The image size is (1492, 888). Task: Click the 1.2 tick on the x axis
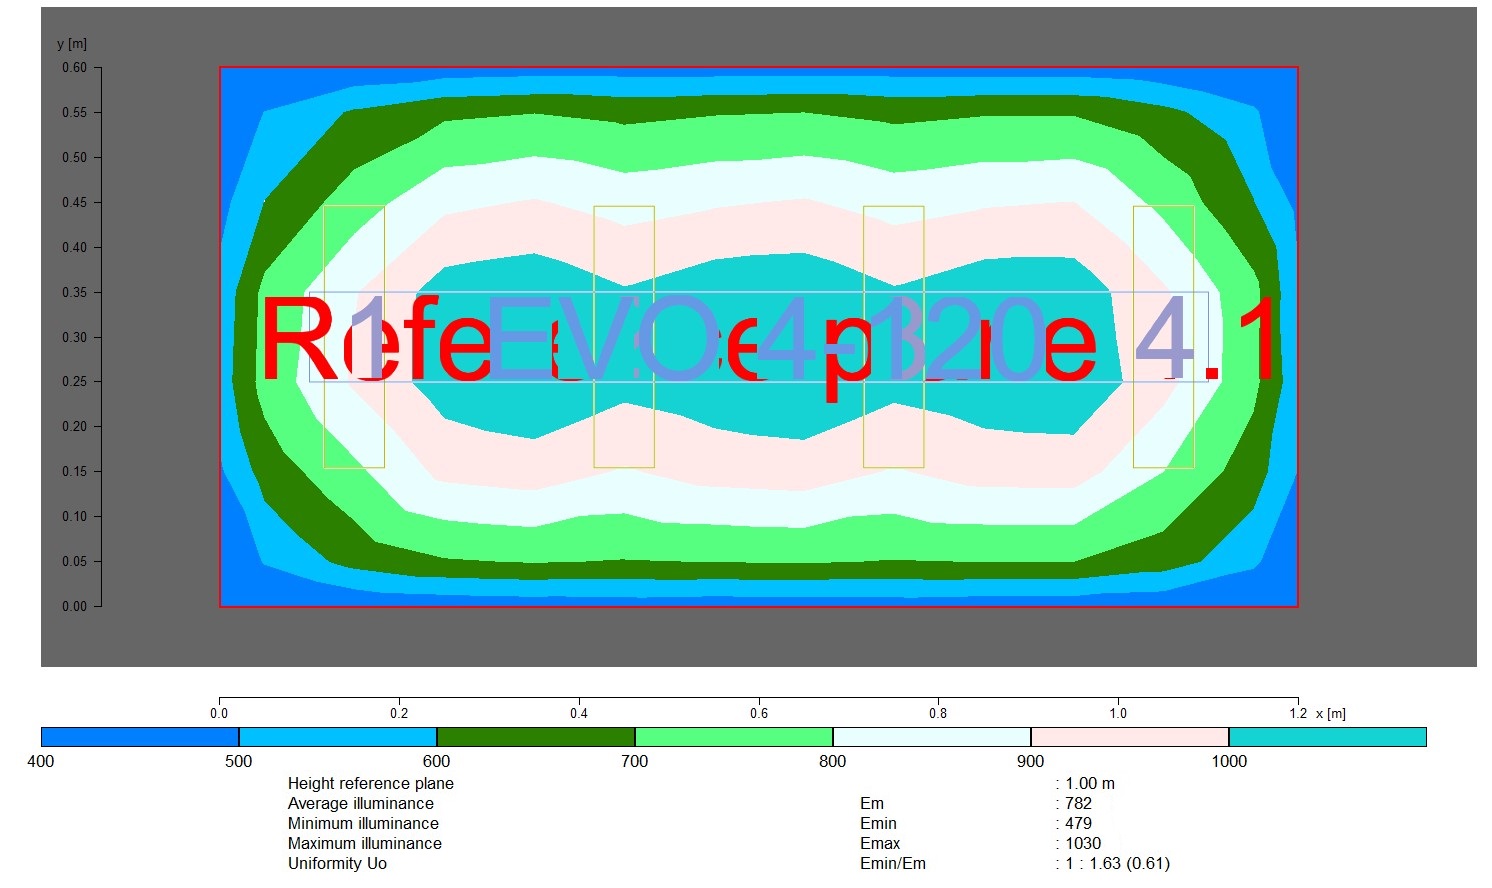click(x=1298, y=714)
